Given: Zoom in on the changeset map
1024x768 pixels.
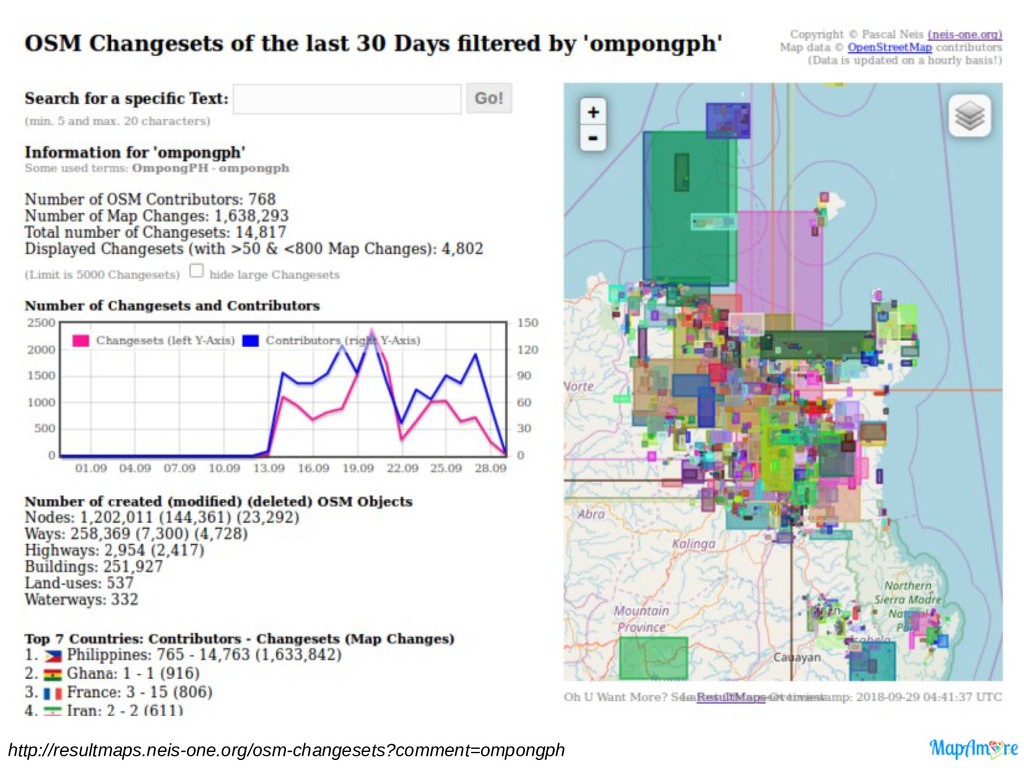Looking at the screenshot, I should [593, 112].
